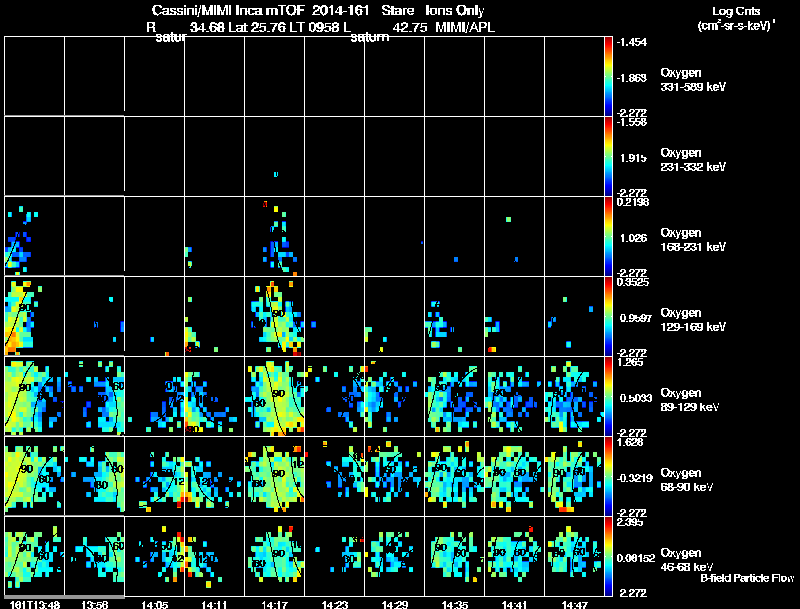Select the color scale bar beside Oxygen 89-129 keV
Screen dimensions: 800x609
click(x=608, y=396)
